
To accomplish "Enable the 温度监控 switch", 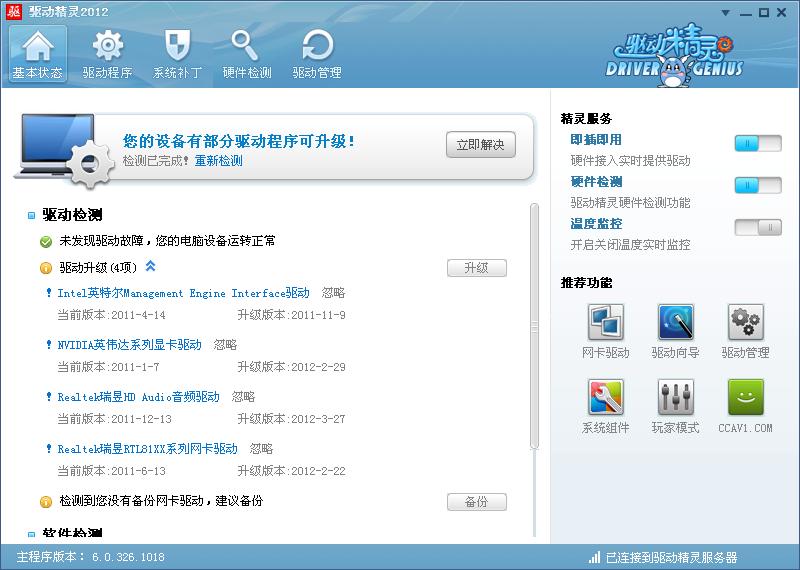I will coord(758,227).
